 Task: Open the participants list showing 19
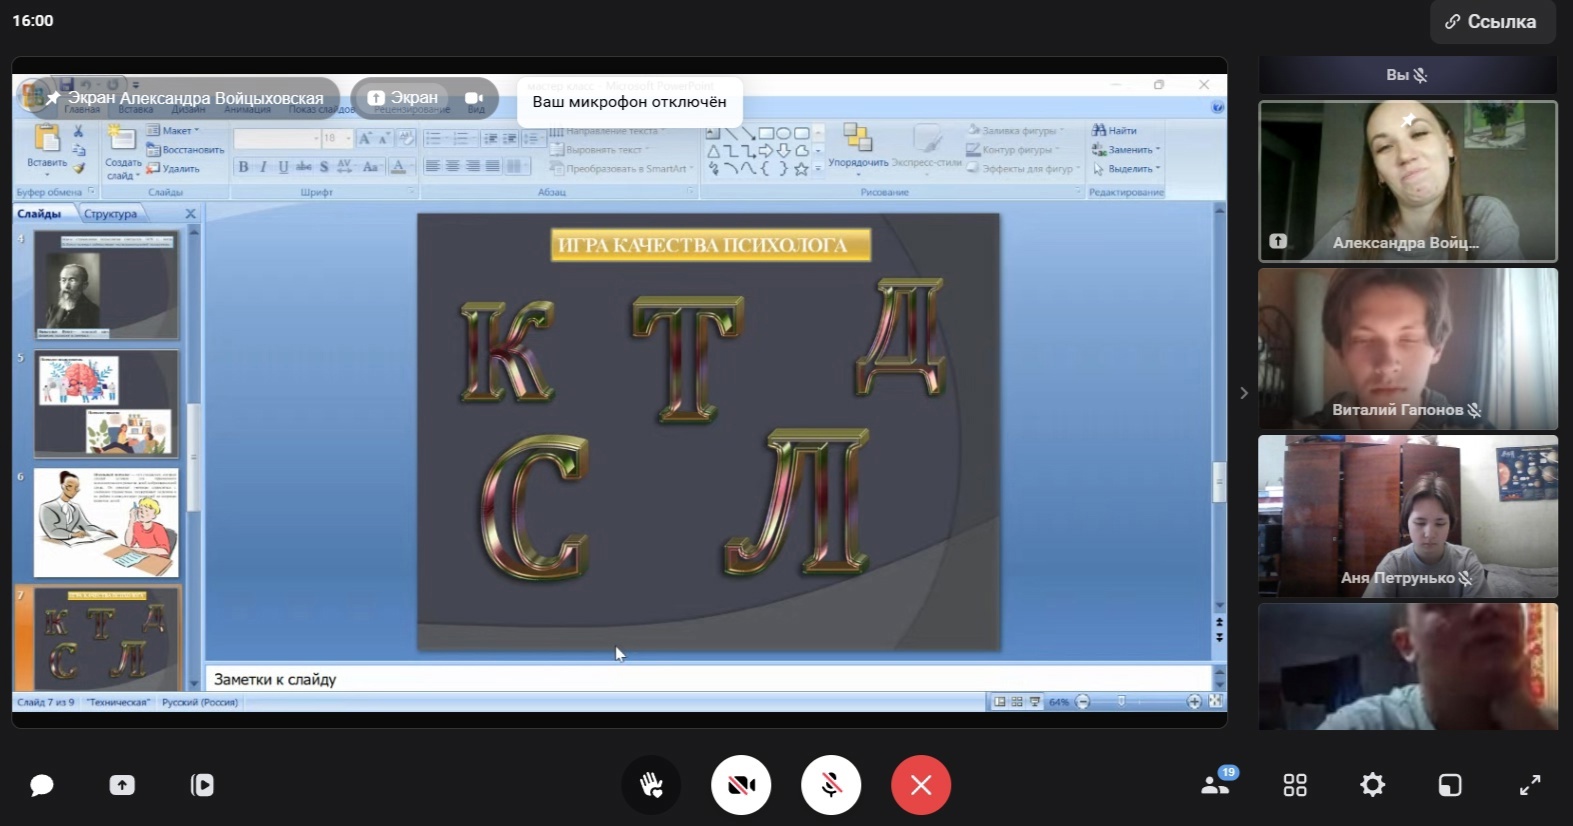coord(1218,783)
